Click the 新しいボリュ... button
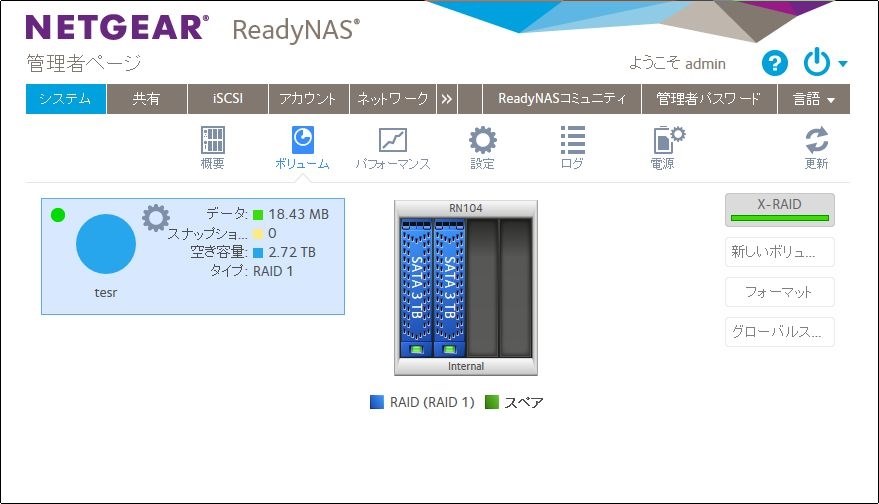The image size is (879, 504). 779,252
